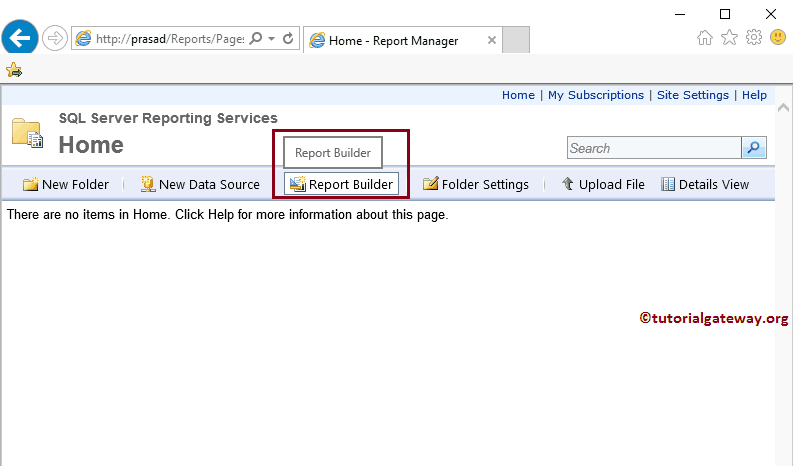Viewport: 793px width, 466px height.
Task: Open favorites with the star icon
Action: point(729,37)
